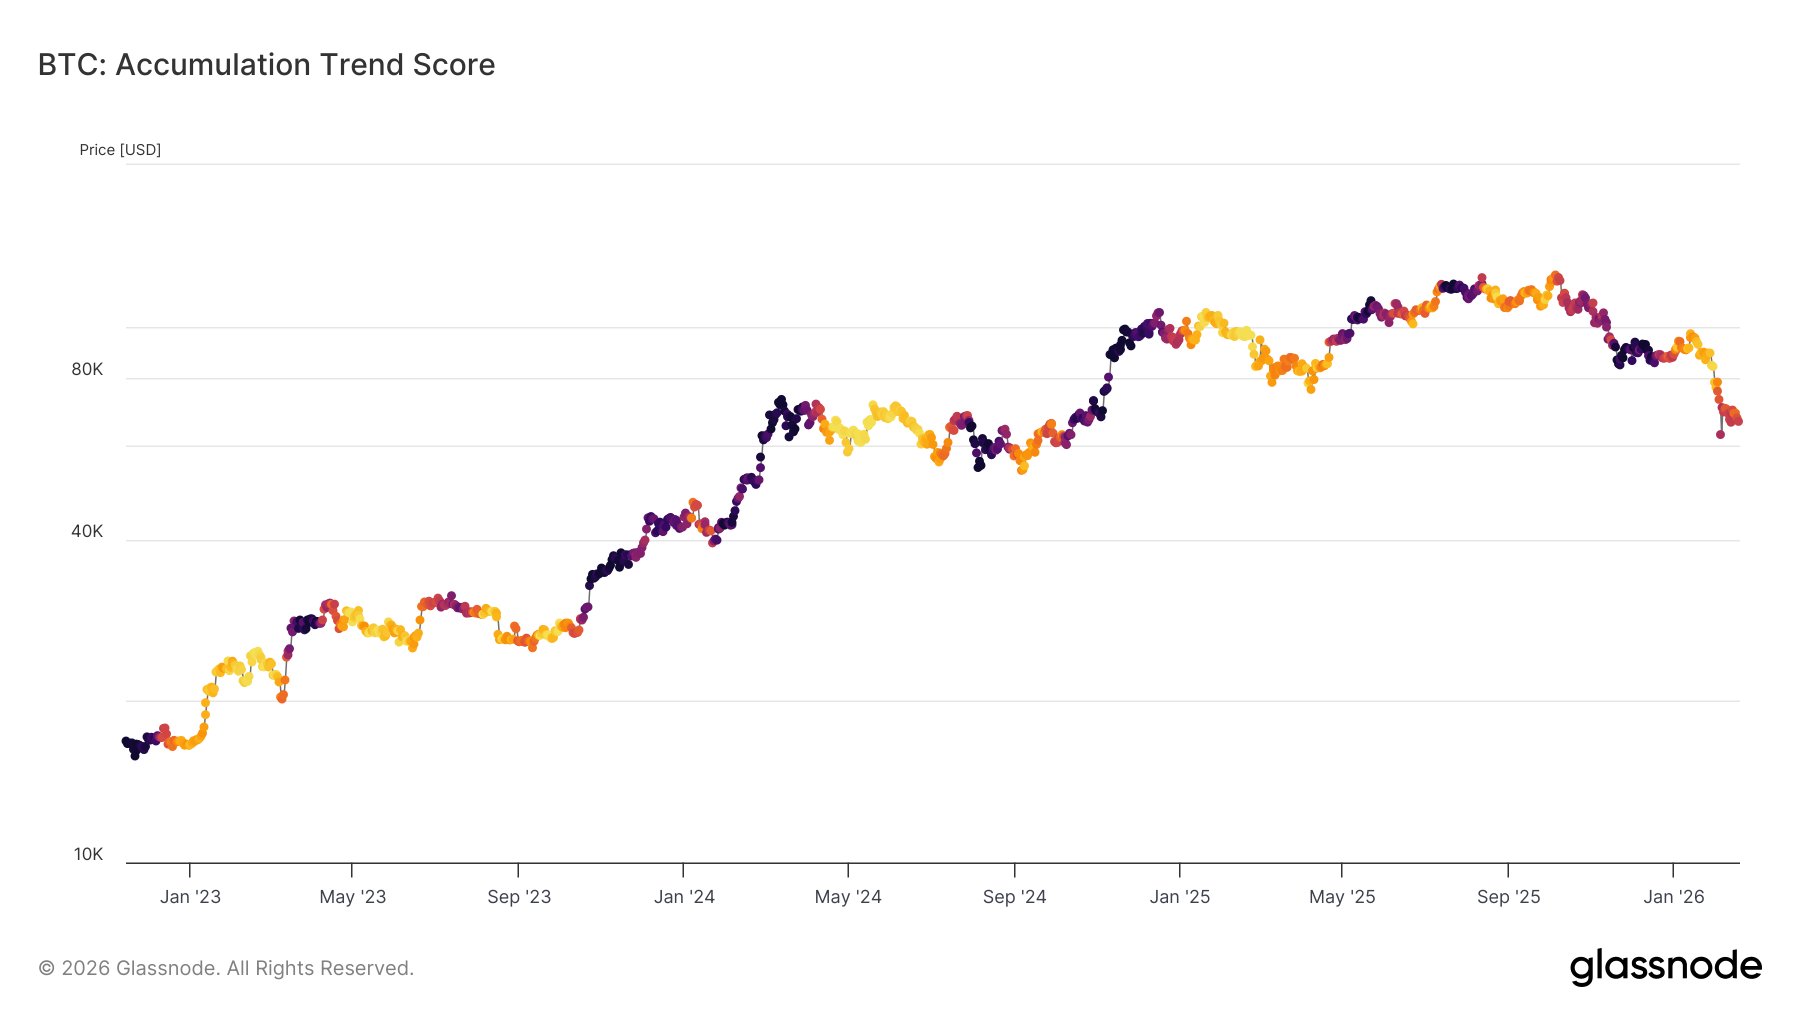Click the 40K price axis label
The height and width of the screenshot is (1013, 1800).
[87, 532]
